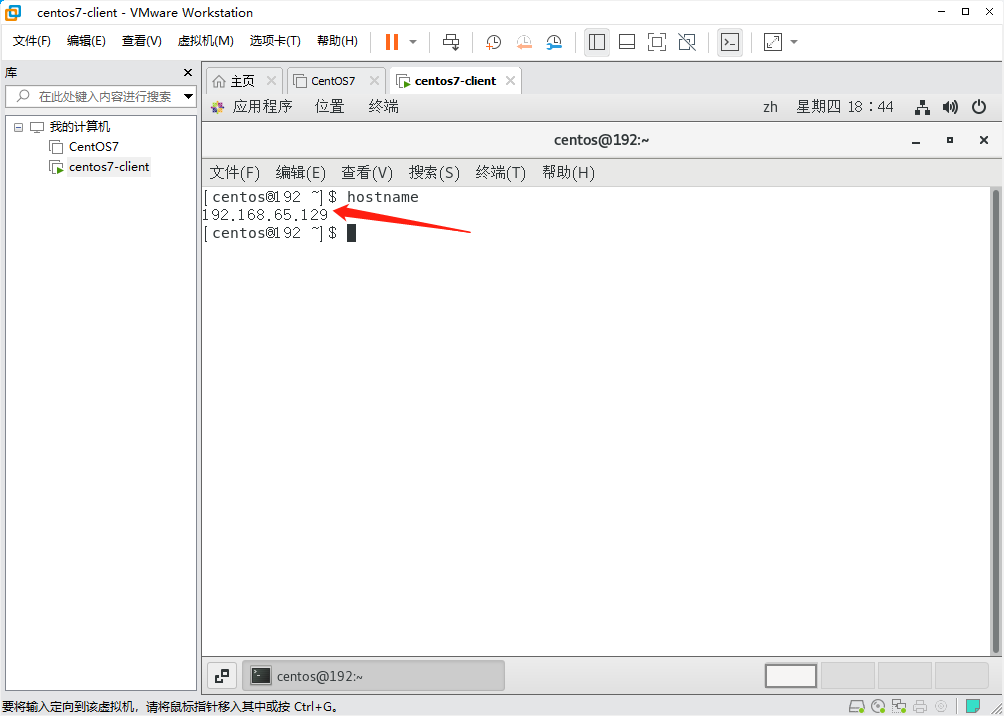The width and height of the screenshot is (1004, 716).
Task: Select the first workspace in the switcher
Action: pos(791,676)
